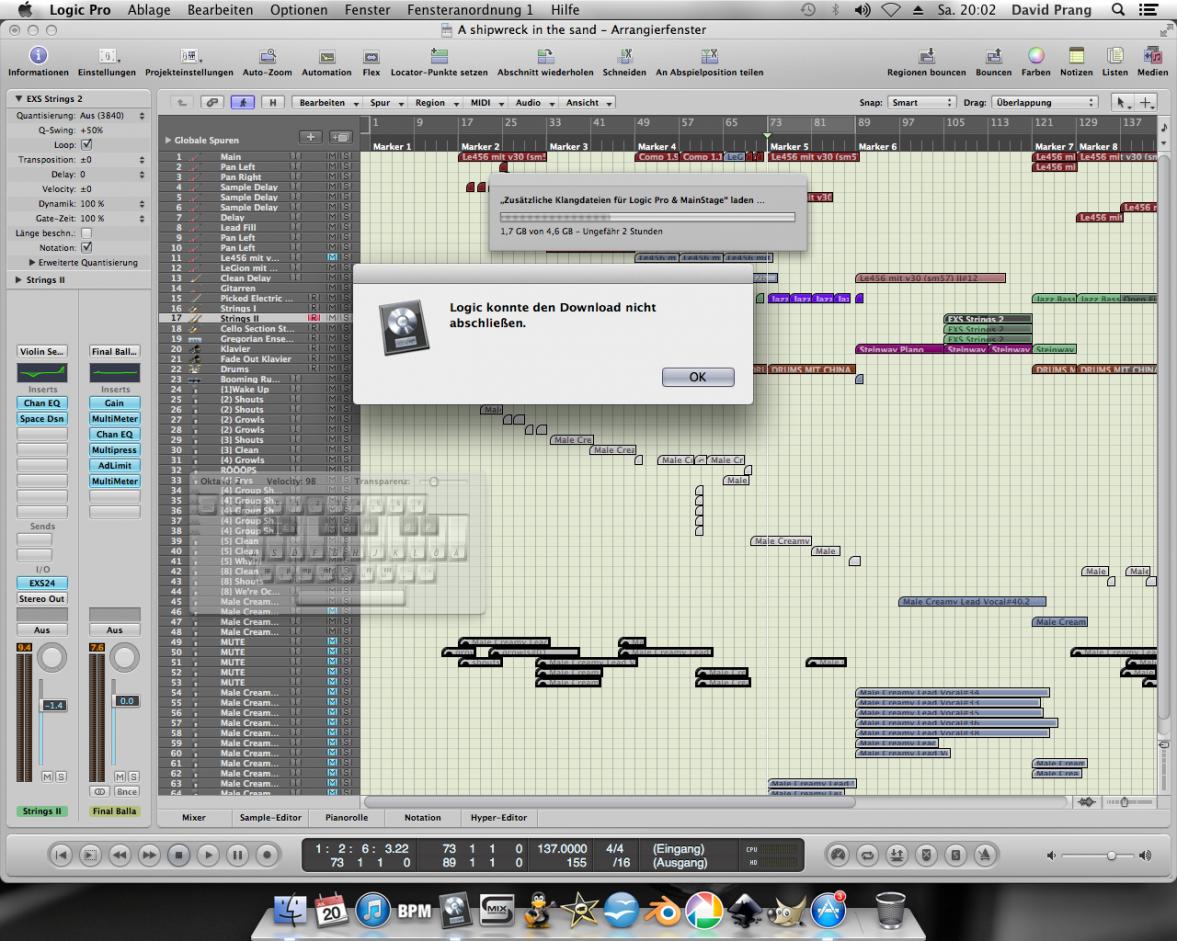Unmute track 11 Le456 mit v...
The height and width of the screenshot is (941, 1177).
332,257
